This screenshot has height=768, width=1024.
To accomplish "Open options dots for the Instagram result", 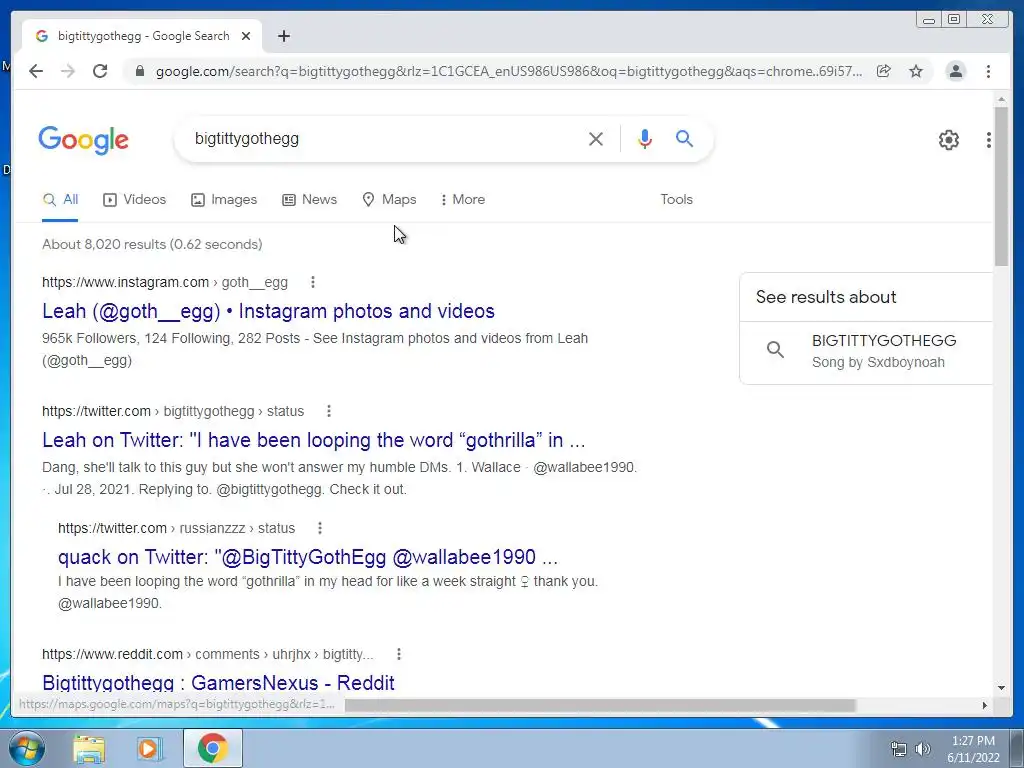I will tap(313, 282).
